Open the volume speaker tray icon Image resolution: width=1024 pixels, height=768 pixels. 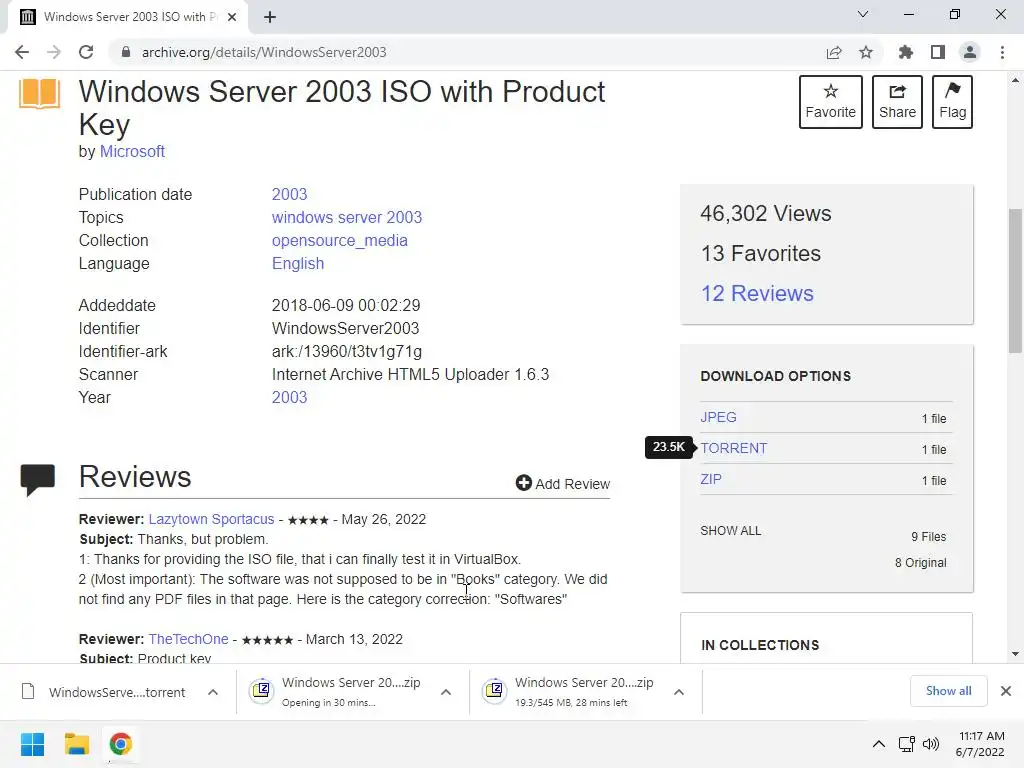(x=931, y=744)
